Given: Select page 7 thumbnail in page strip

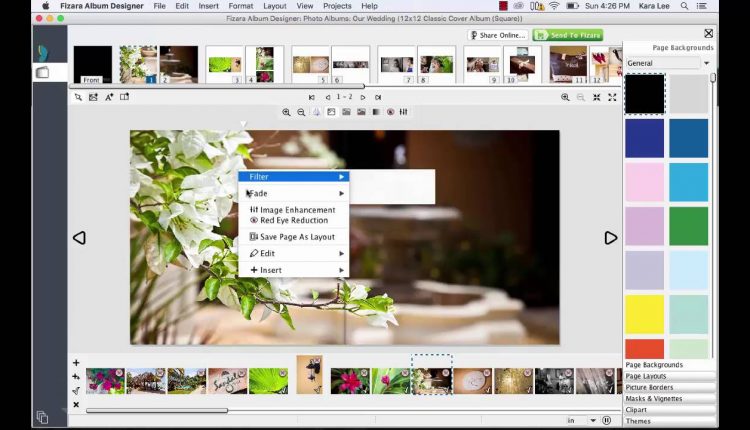Looking at the screenshot, I should pyautogui.click(x=397, y=65).
